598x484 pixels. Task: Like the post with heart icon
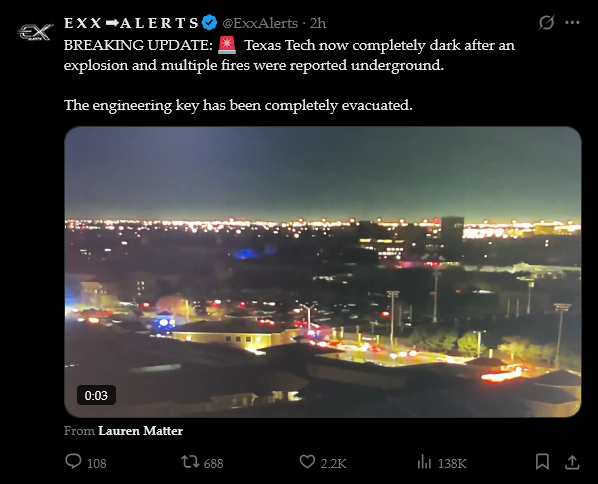point(307,462)
